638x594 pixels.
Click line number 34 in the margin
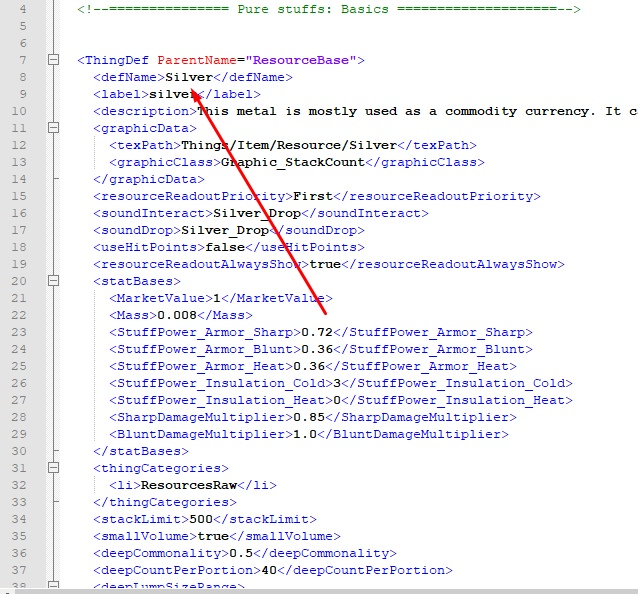tap(19, 519)
